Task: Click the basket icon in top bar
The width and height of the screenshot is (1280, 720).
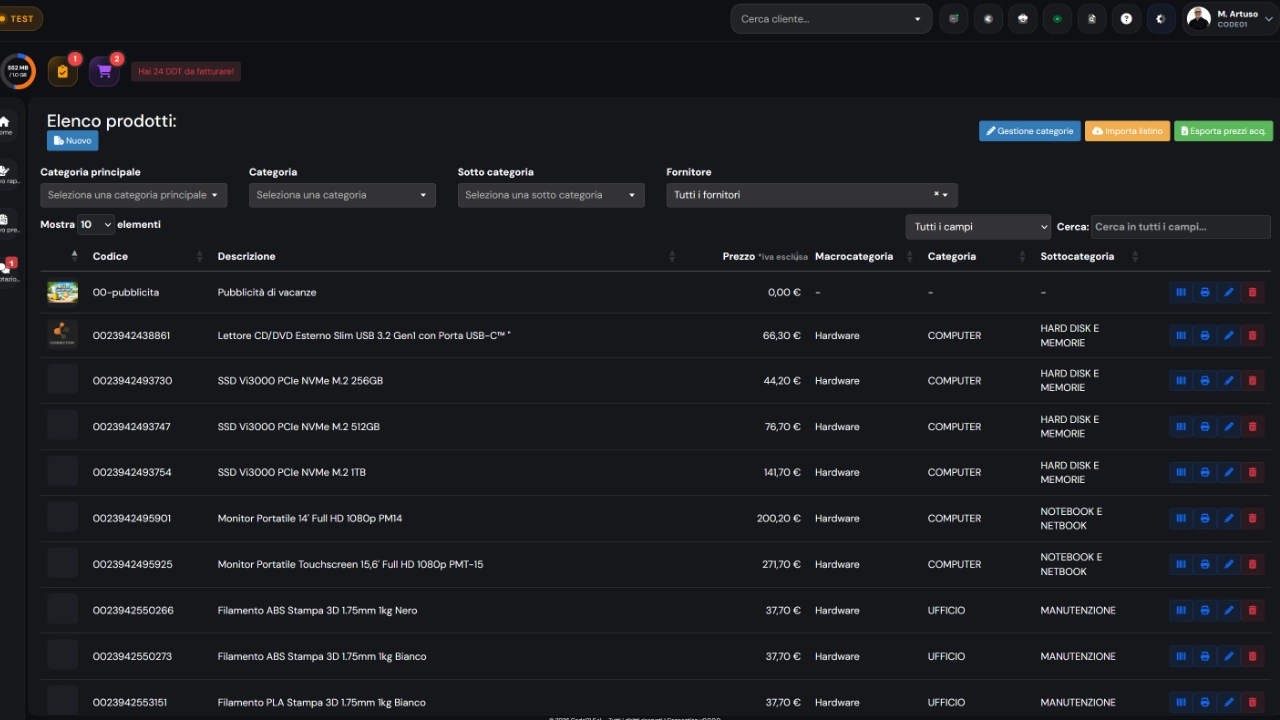Action: pos(1022,19)
